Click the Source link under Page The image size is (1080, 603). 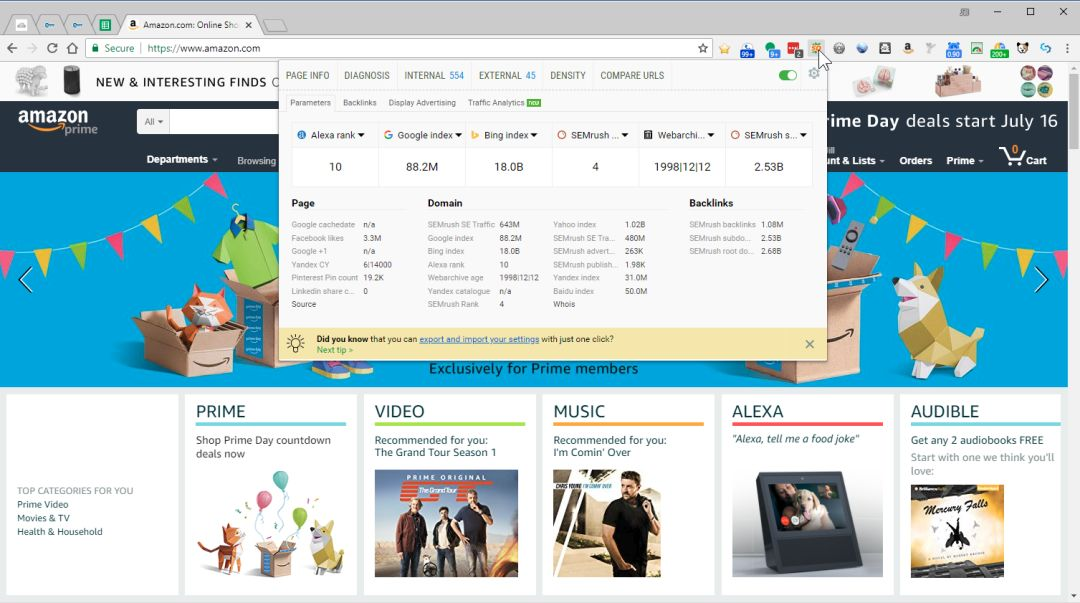304,304
